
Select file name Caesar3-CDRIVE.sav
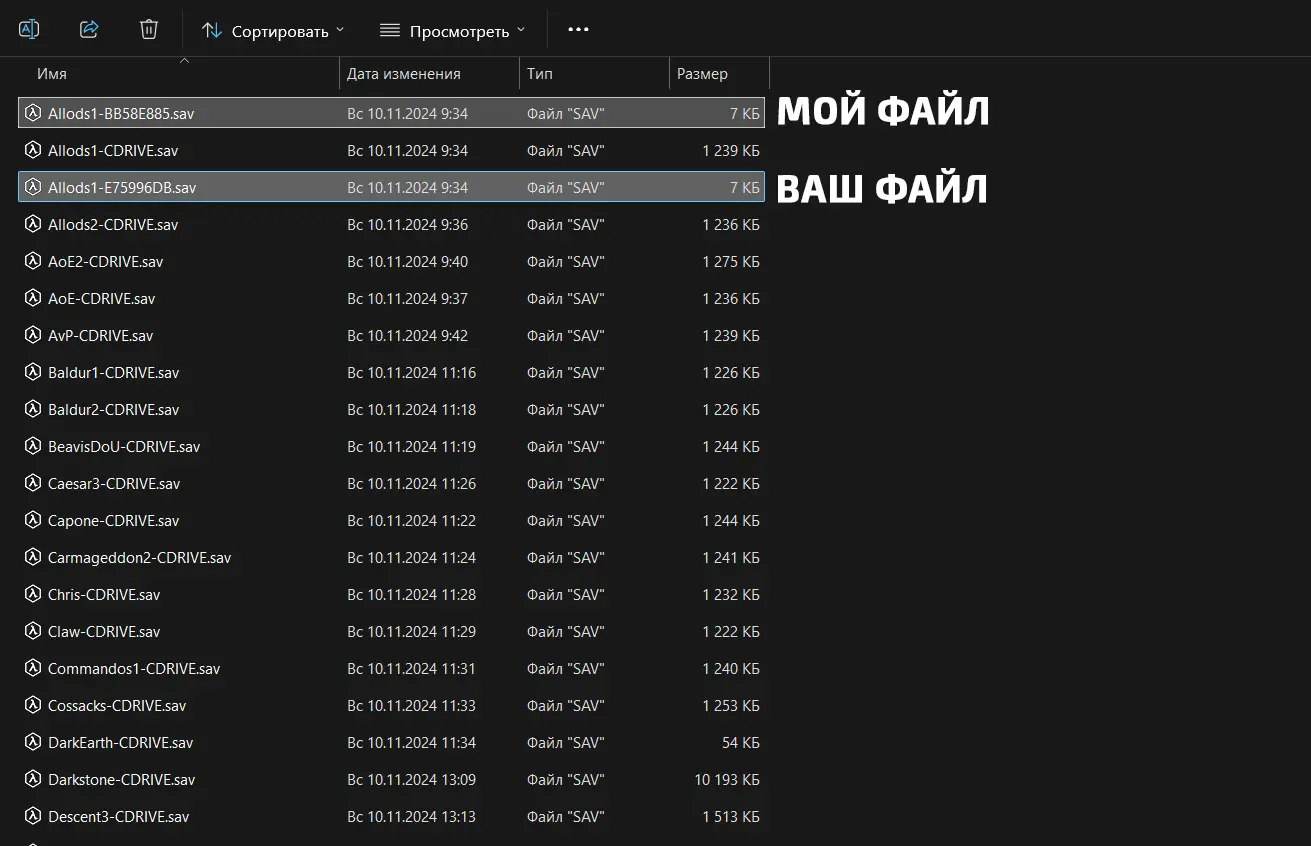pyautogui.click(x=114, y=484)
